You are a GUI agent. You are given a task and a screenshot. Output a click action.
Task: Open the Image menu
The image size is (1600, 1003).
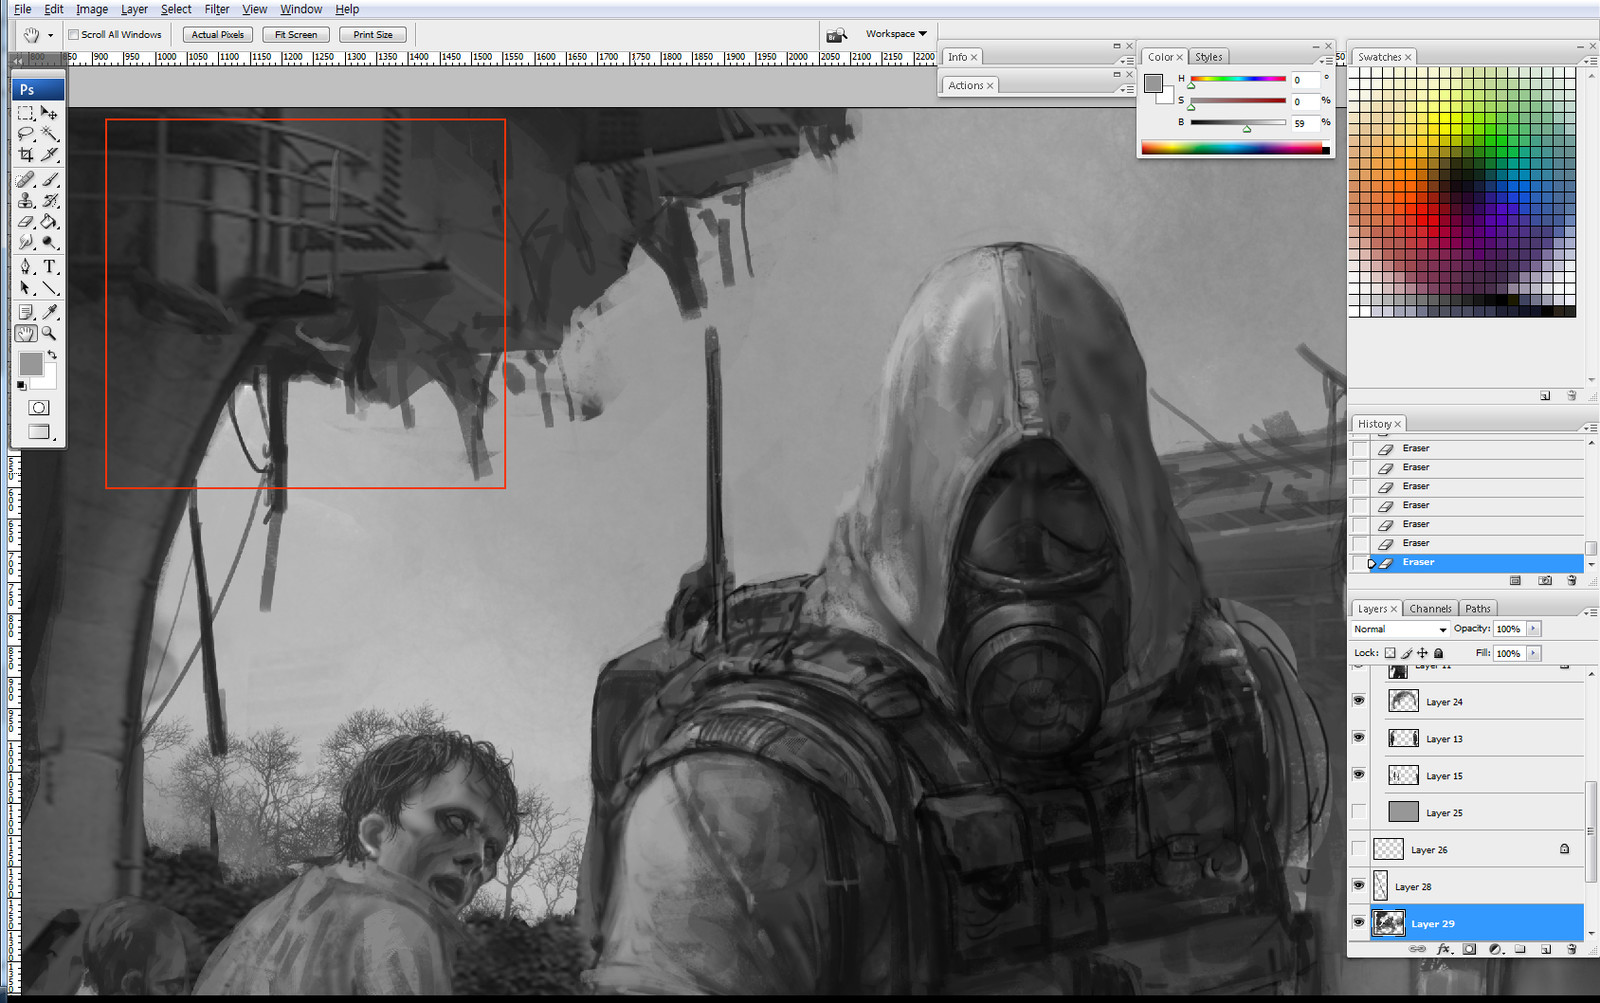coord(92,9)
